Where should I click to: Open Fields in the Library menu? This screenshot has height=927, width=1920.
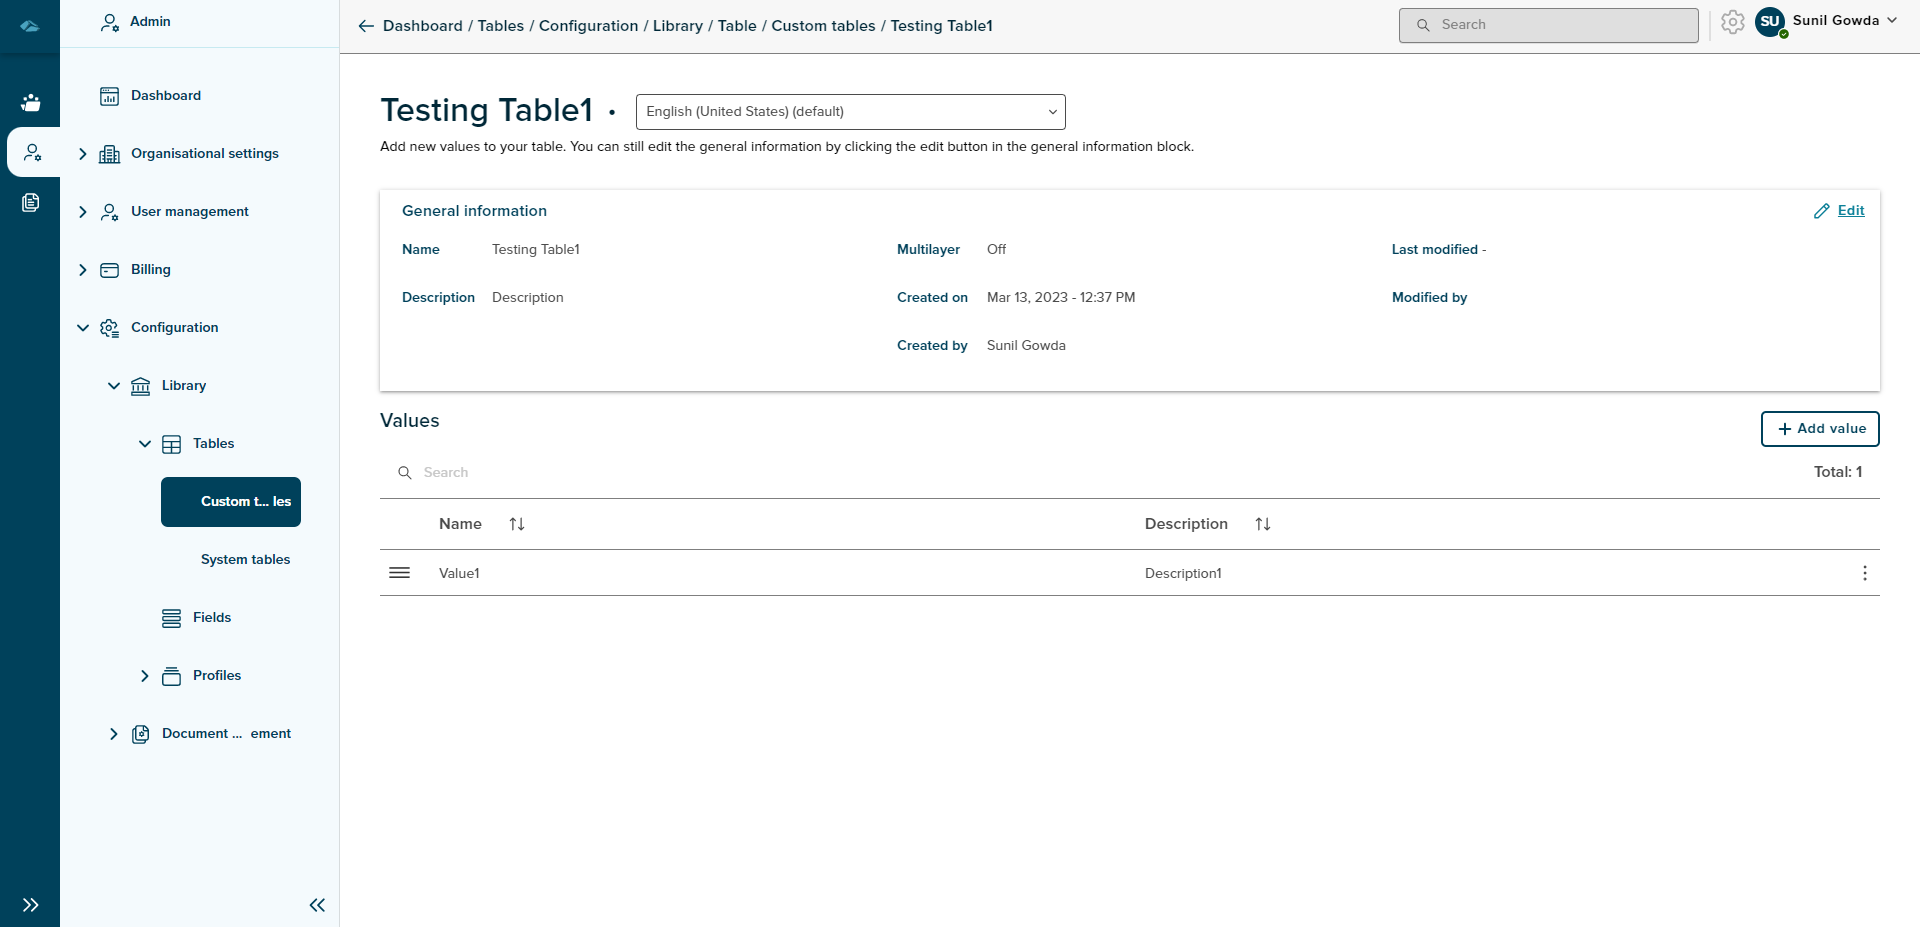coord(211,618)
